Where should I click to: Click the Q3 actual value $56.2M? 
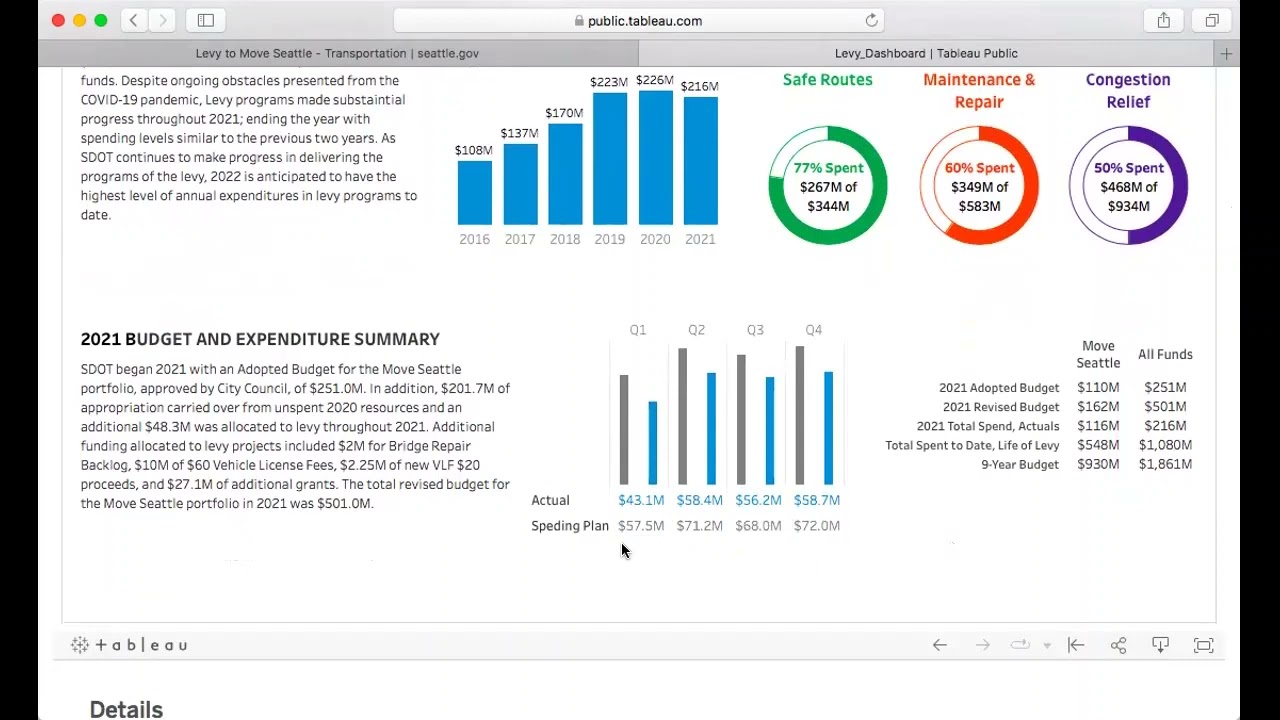[758, 500]
